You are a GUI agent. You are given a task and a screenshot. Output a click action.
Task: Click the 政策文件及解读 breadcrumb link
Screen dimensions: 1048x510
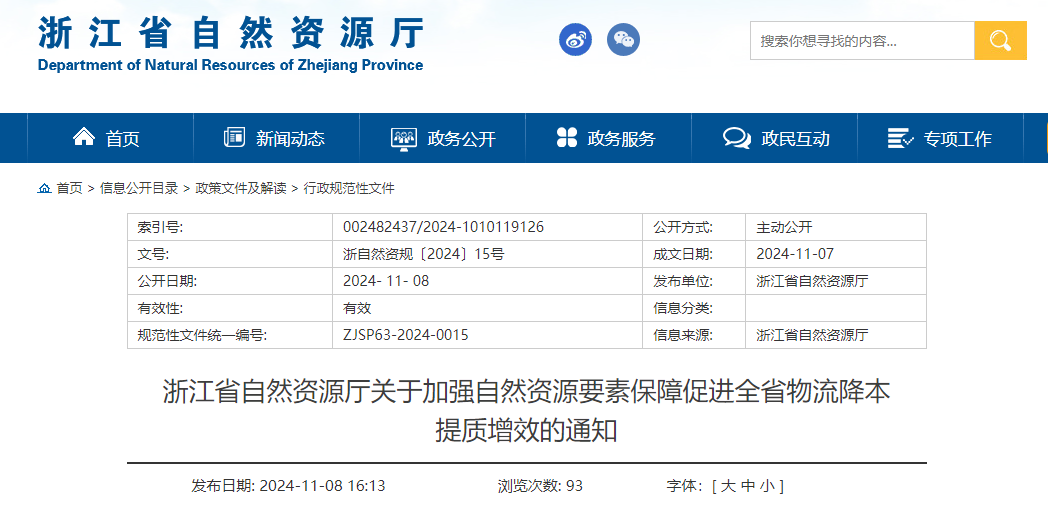[241, 188]
